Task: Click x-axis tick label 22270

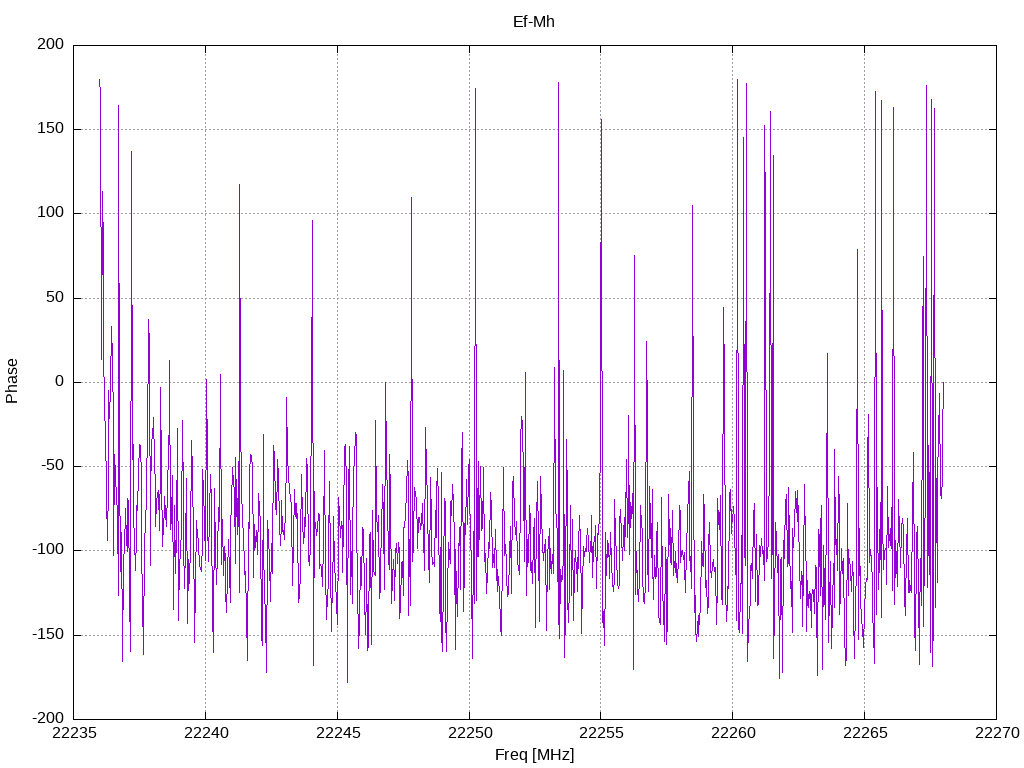Action: pyautogui.click(x=997, y=733)
